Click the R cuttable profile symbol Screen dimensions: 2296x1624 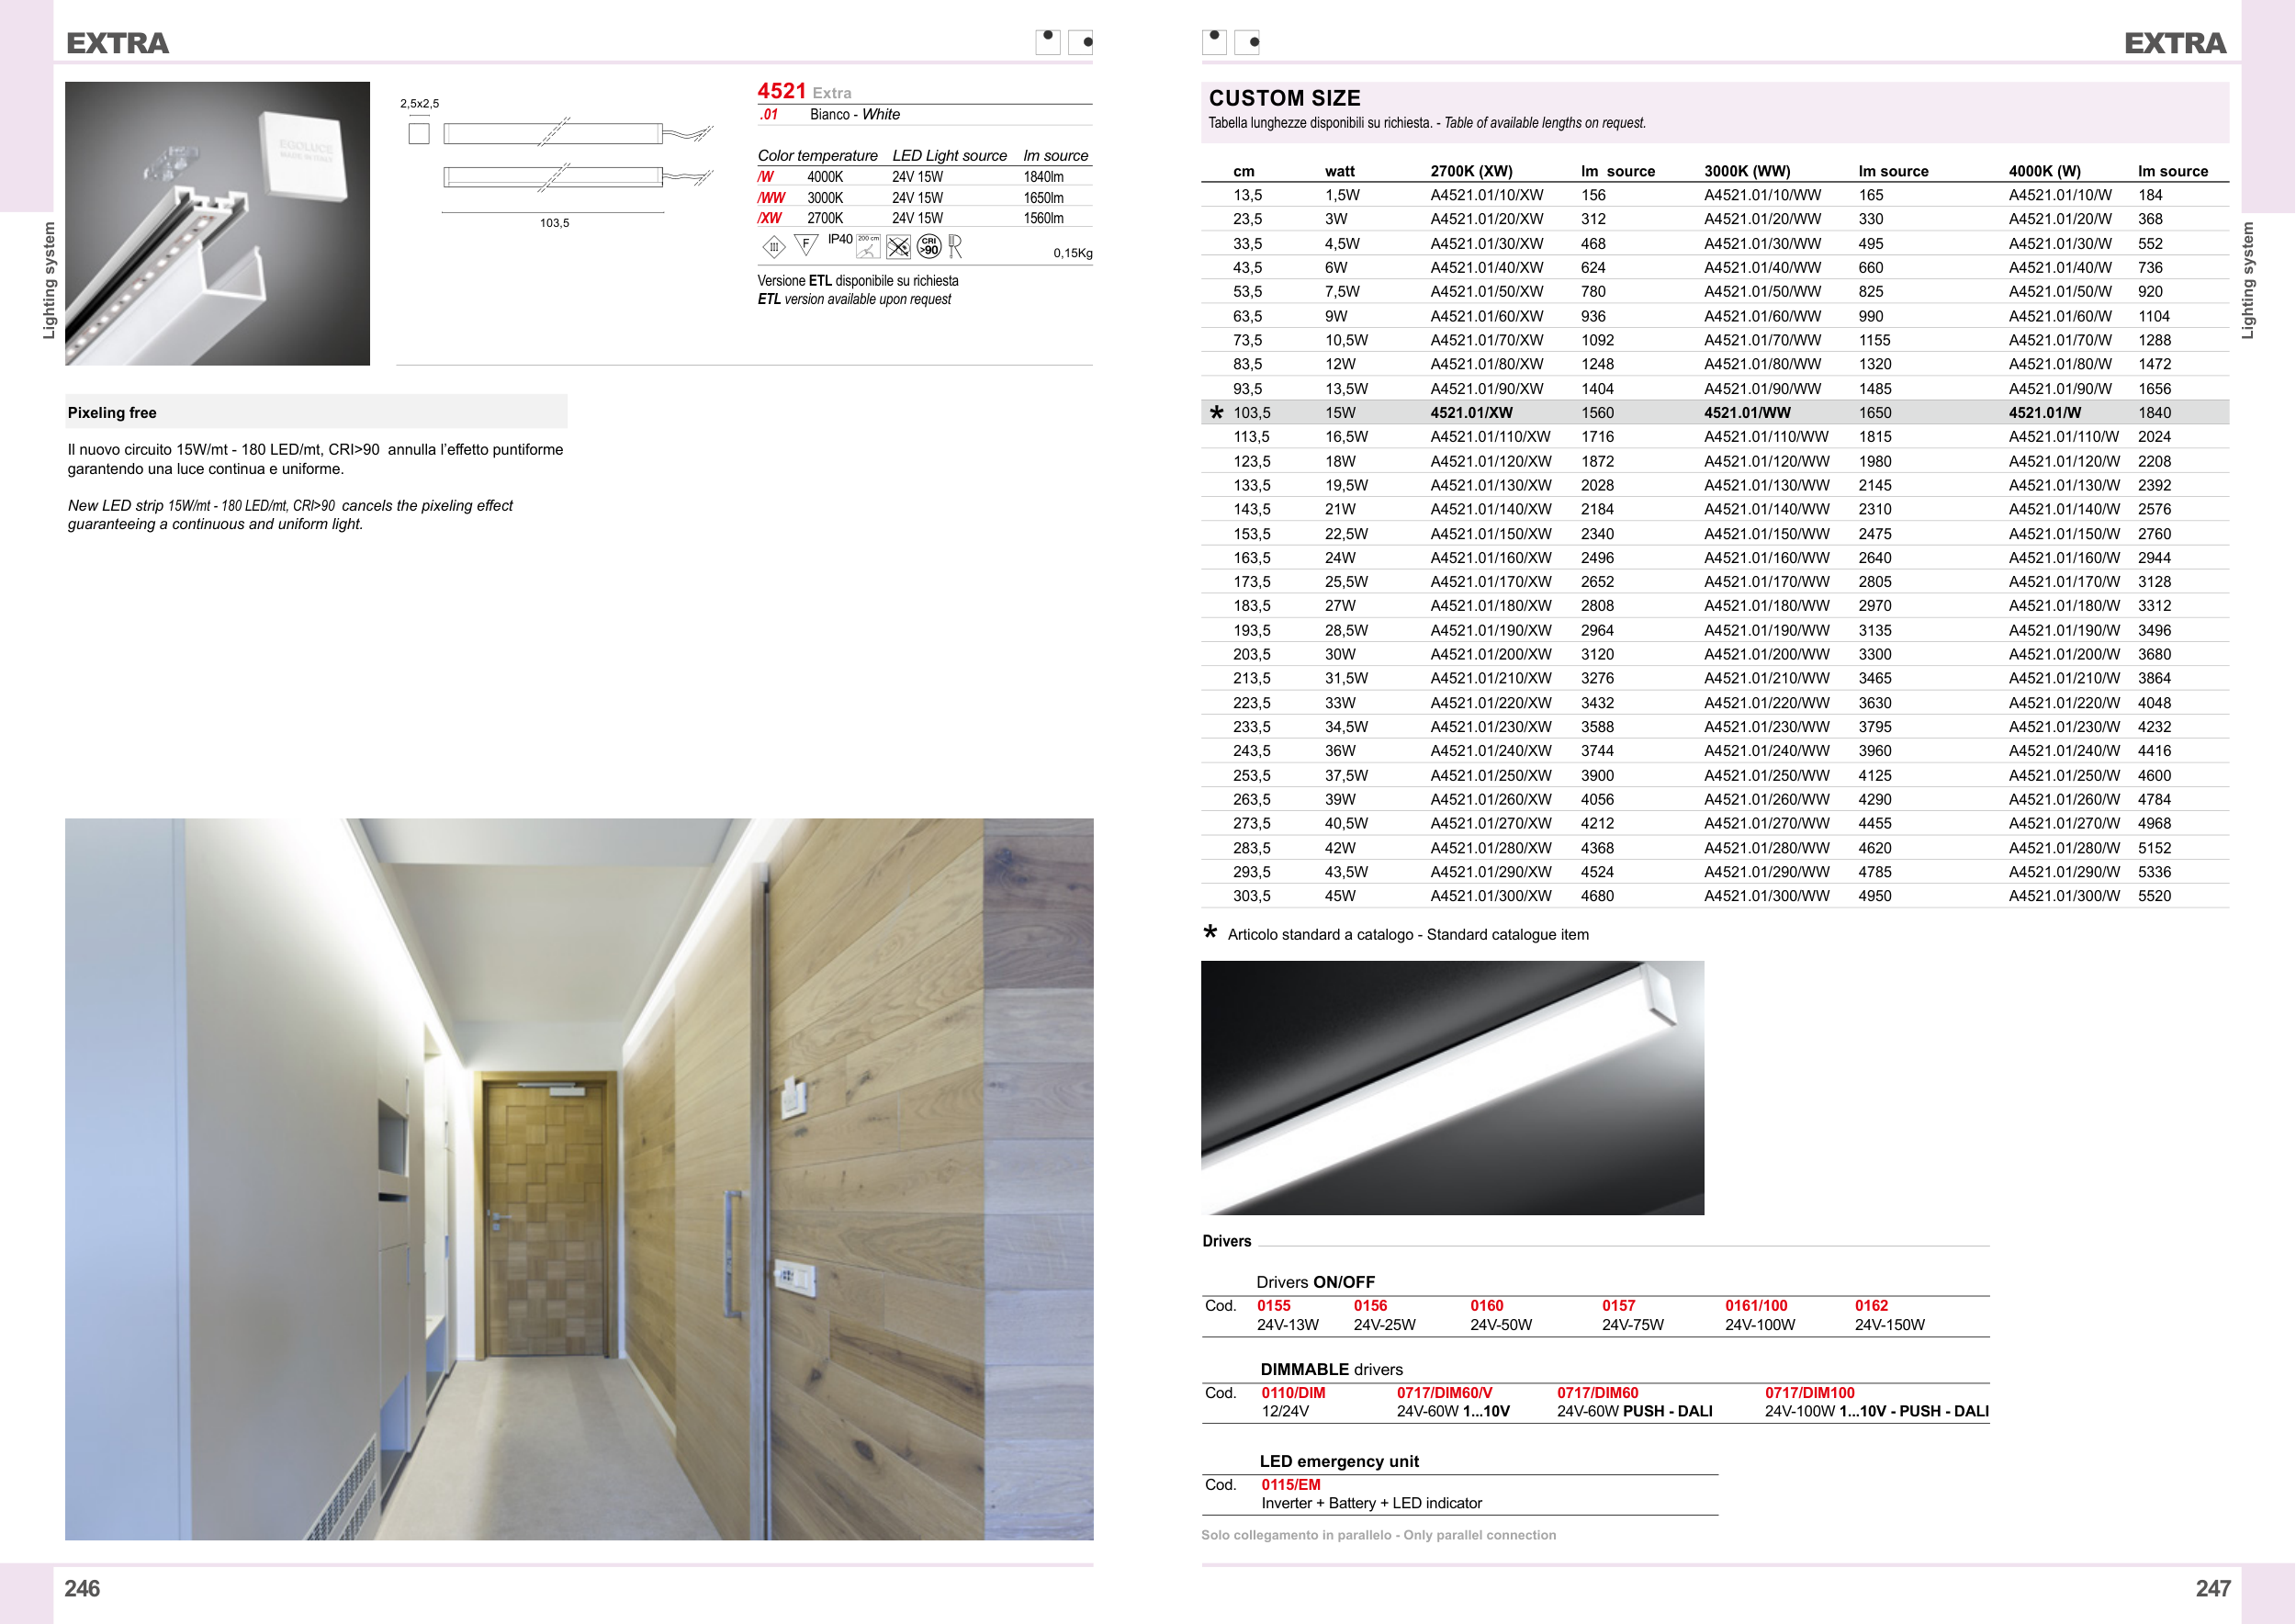(x=955, y=246)
